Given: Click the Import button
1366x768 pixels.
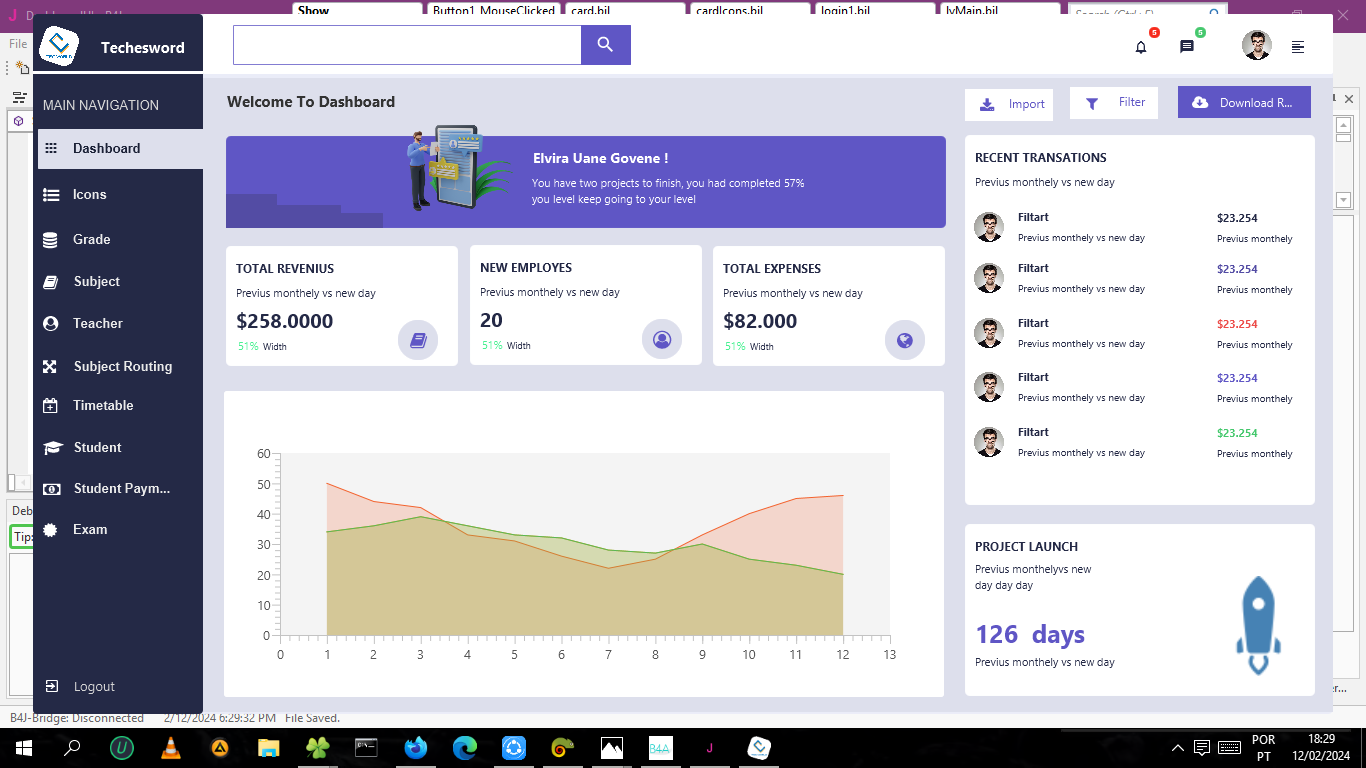Looking at the screenshot, I should pos(1009,104).
